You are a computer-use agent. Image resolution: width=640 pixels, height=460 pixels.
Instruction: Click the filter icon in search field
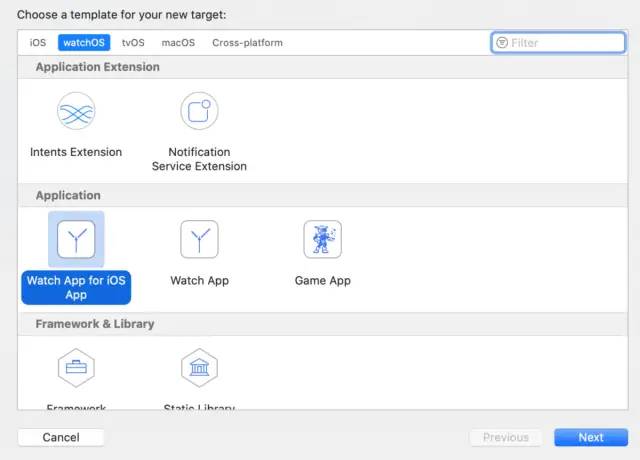click(x=502, y=42)
